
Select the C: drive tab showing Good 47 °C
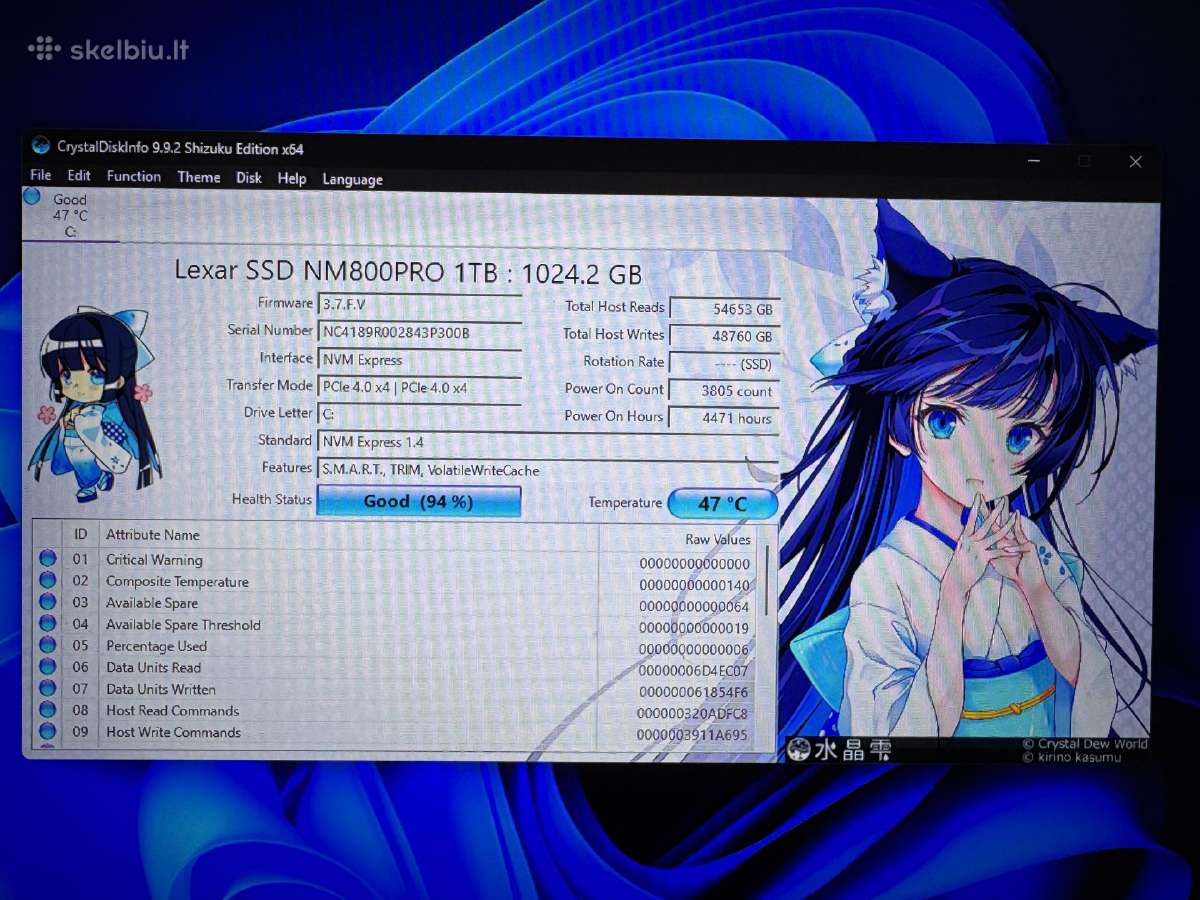(x=70, y=214)
